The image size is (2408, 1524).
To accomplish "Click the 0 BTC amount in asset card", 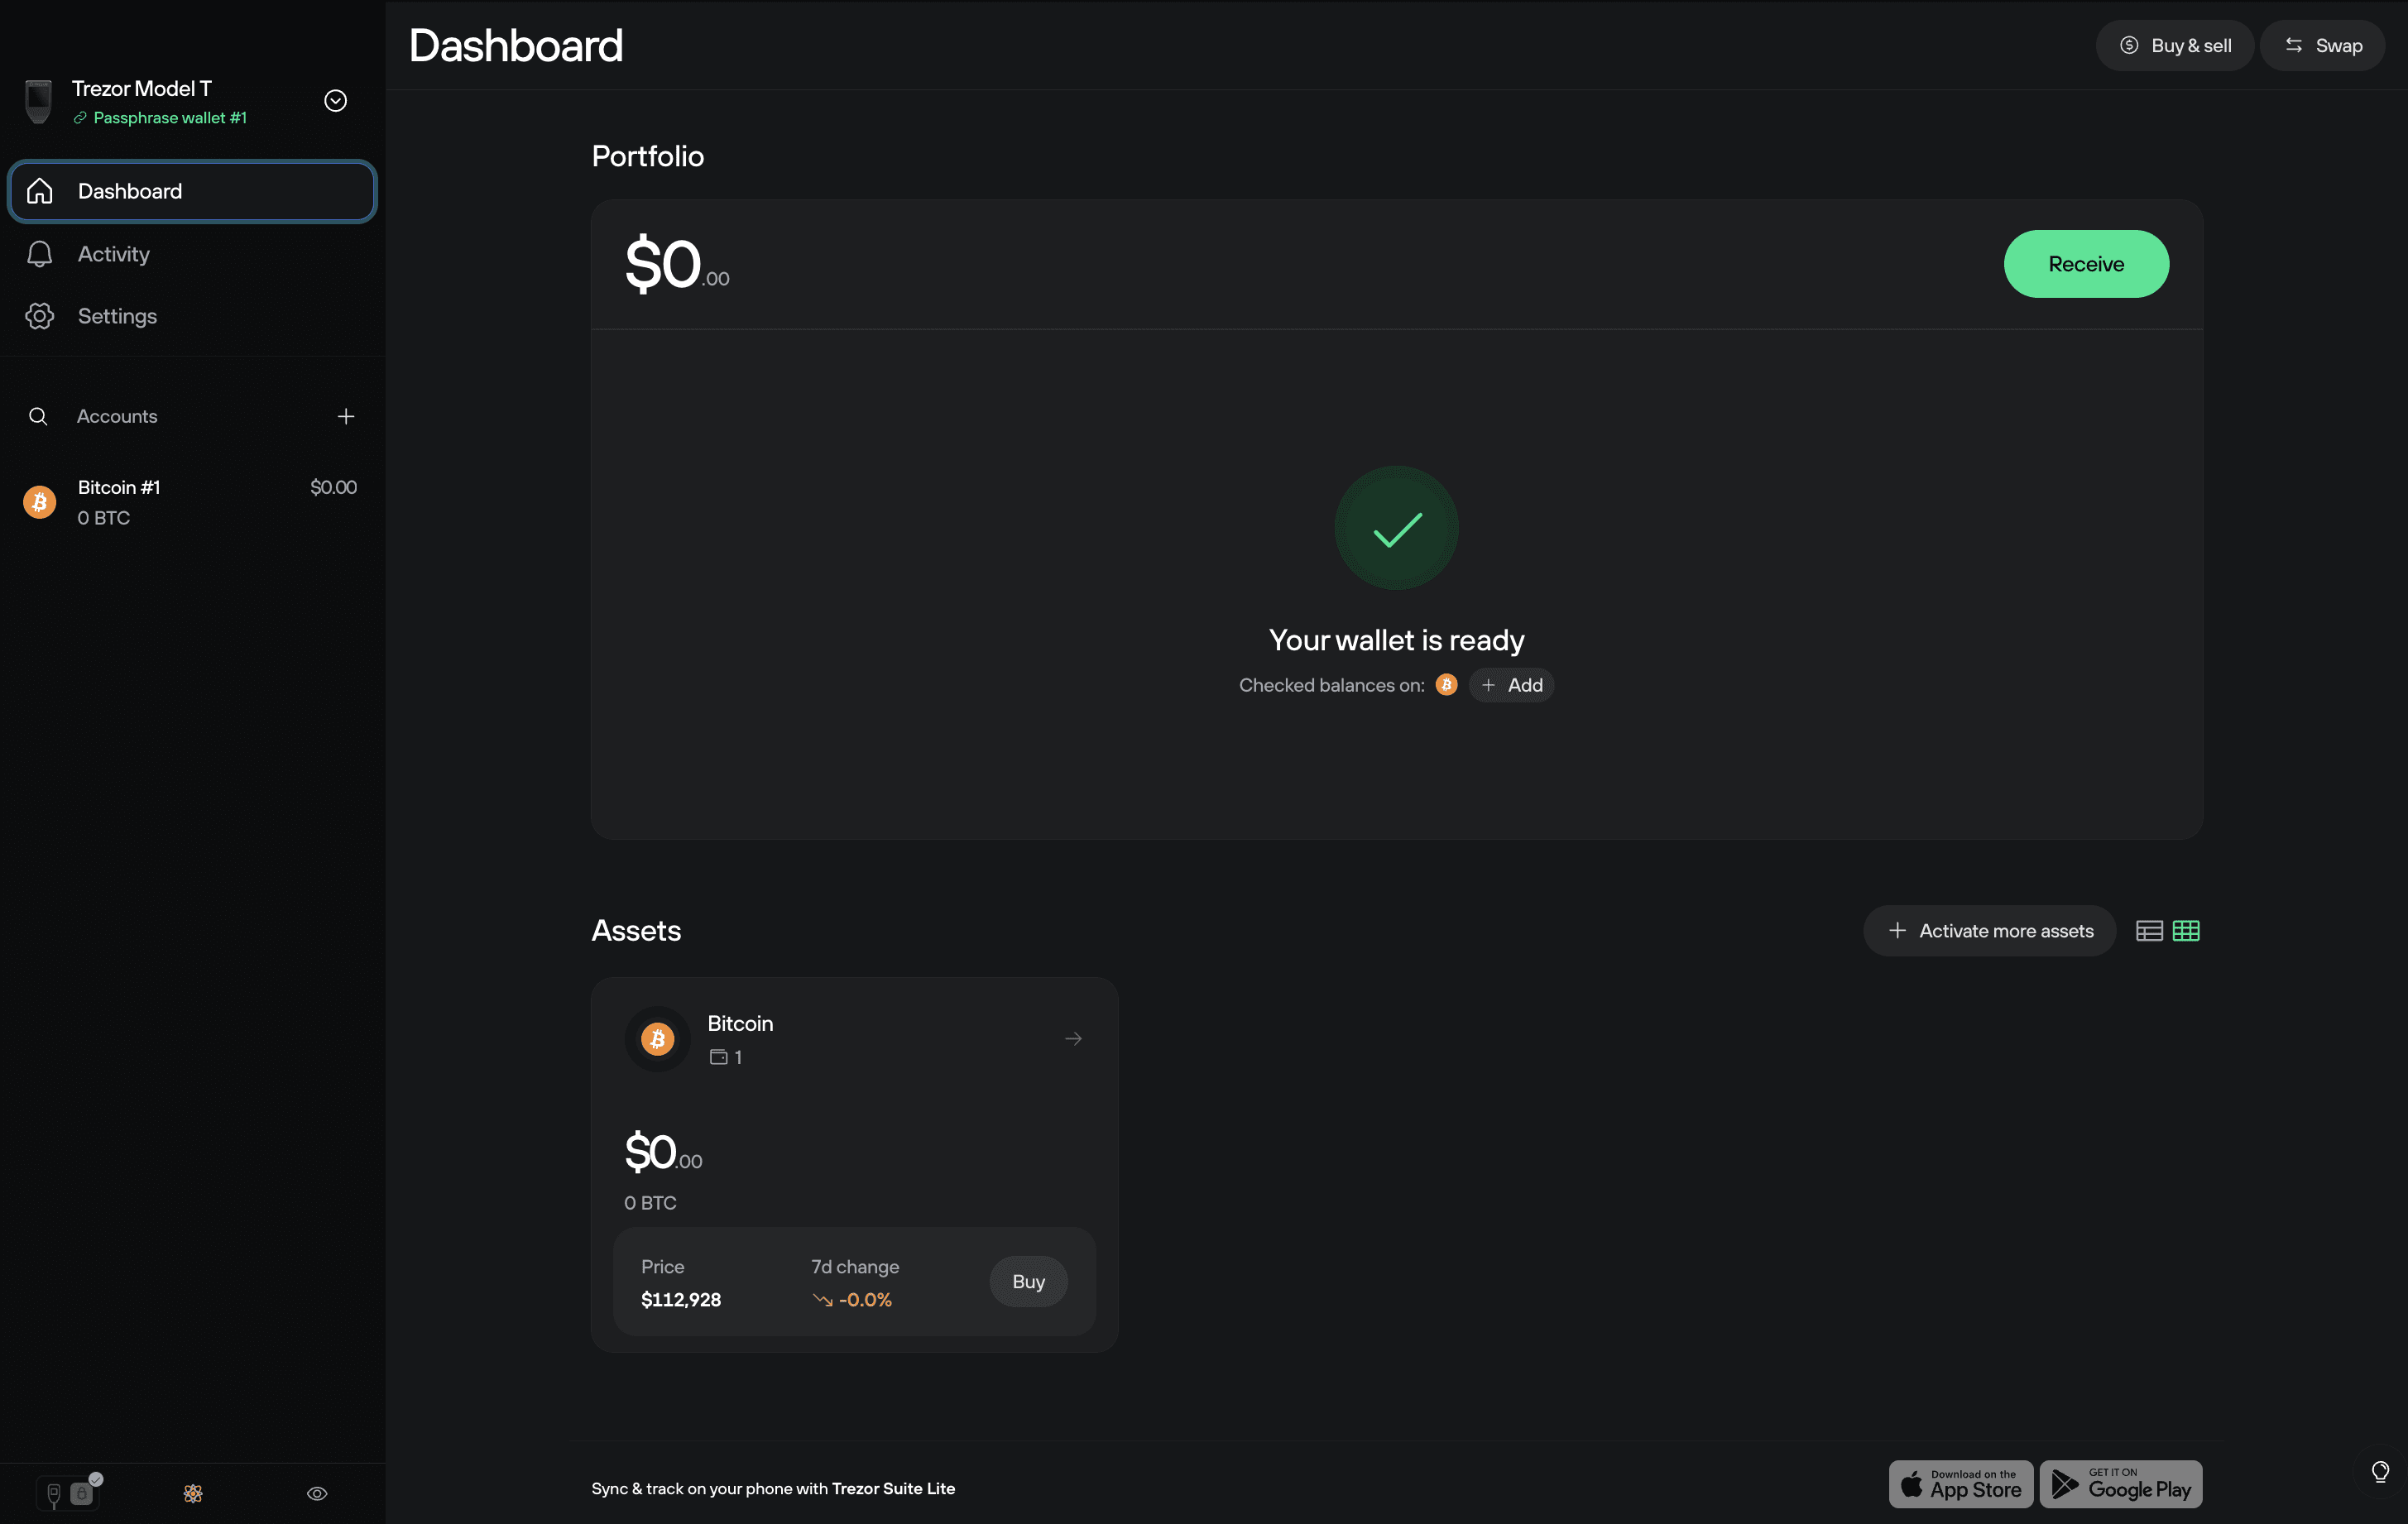I will (x=650, y=1203).
